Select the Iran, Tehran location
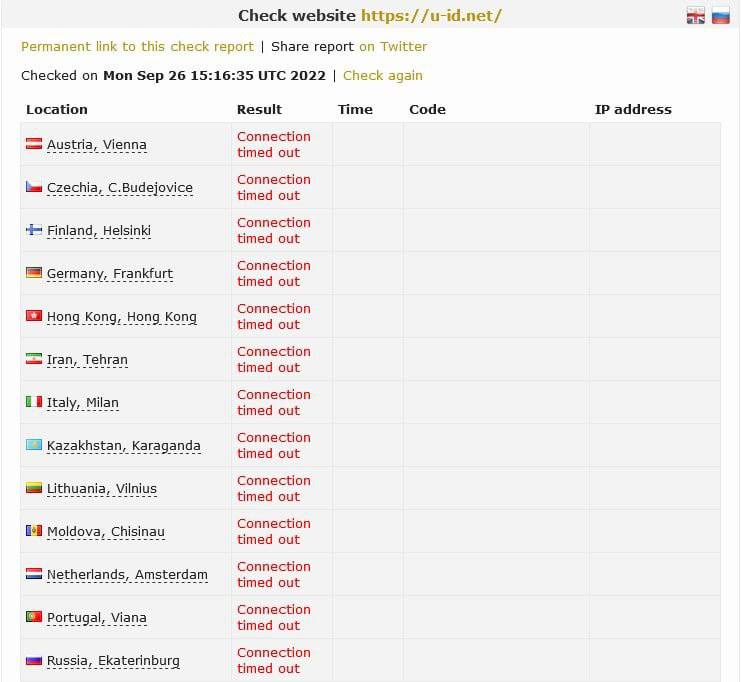Image resolution: width=741 pixels, height=682 pixels. [x=87, y=360]
